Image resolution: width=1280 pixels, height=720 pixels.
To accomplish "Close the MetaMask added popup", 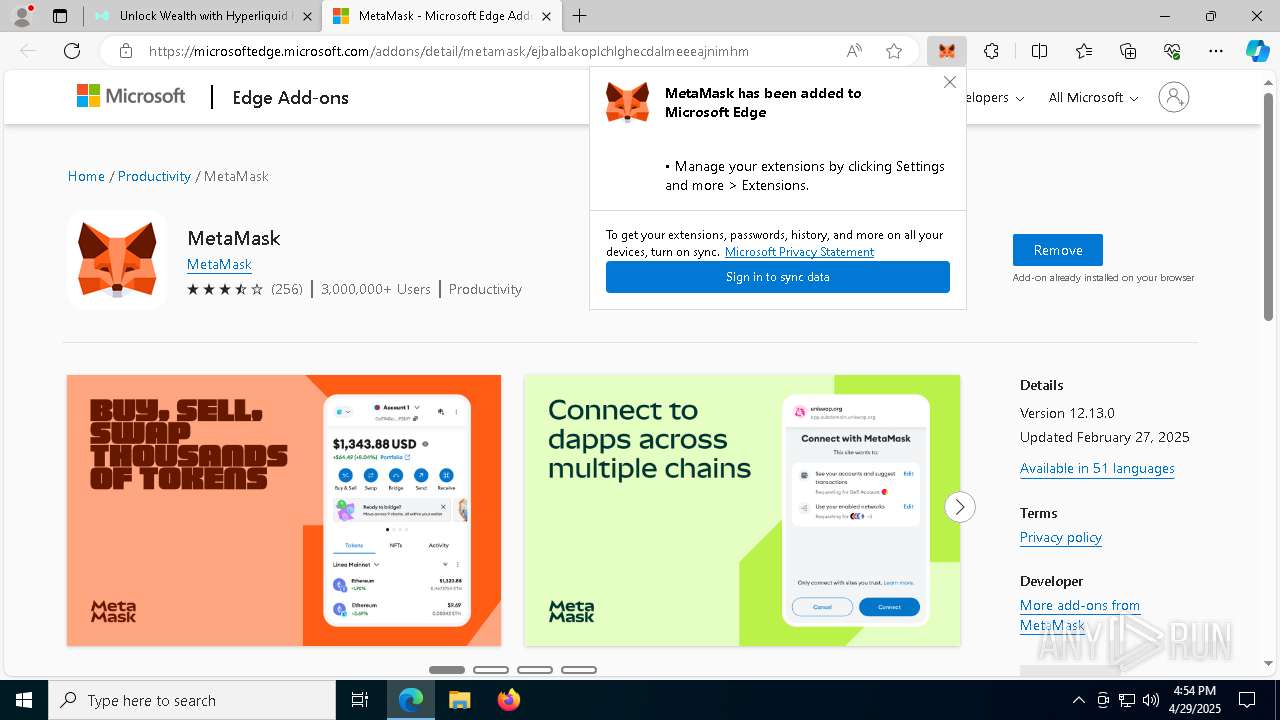I will click(x=950, y=82).
